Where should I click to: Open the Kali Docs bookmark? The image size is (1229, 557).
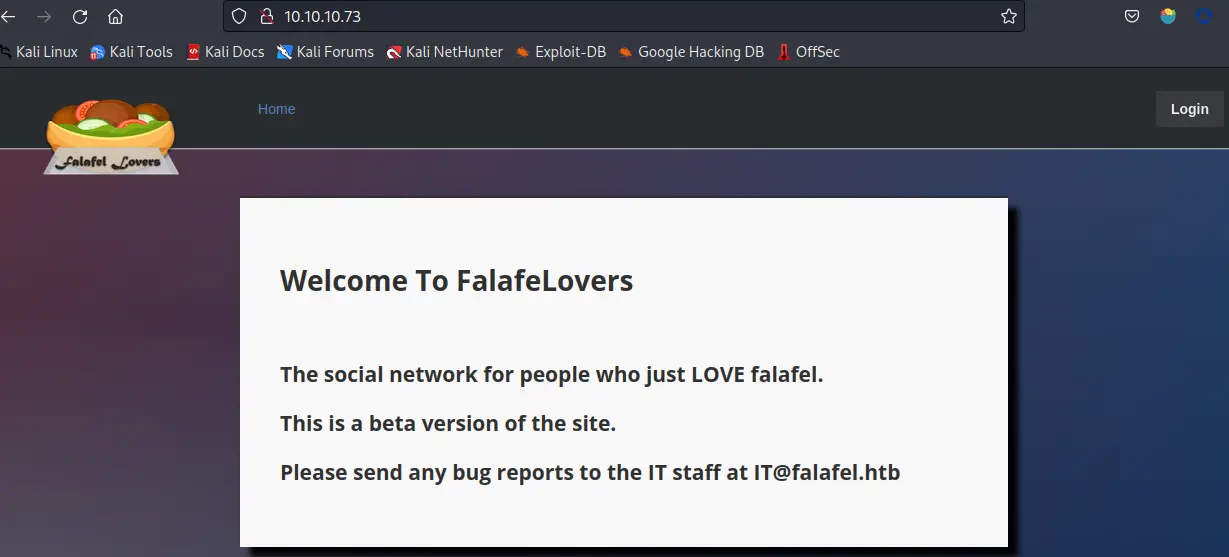[x=225, y=52]
